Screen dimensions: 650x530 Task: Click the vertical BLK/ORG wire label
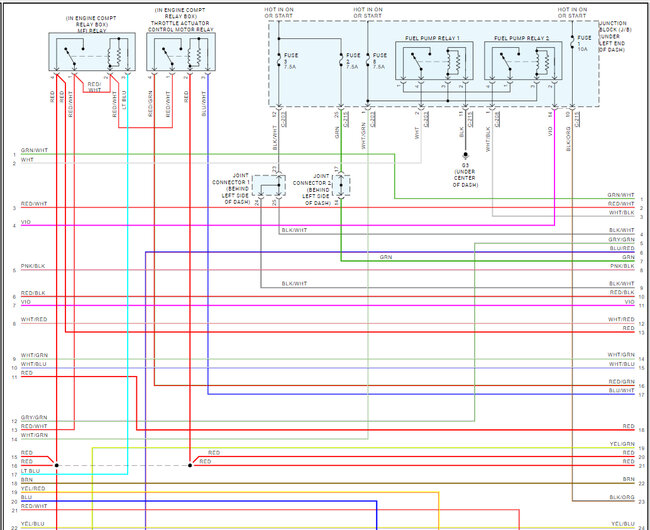pos(568,139)
